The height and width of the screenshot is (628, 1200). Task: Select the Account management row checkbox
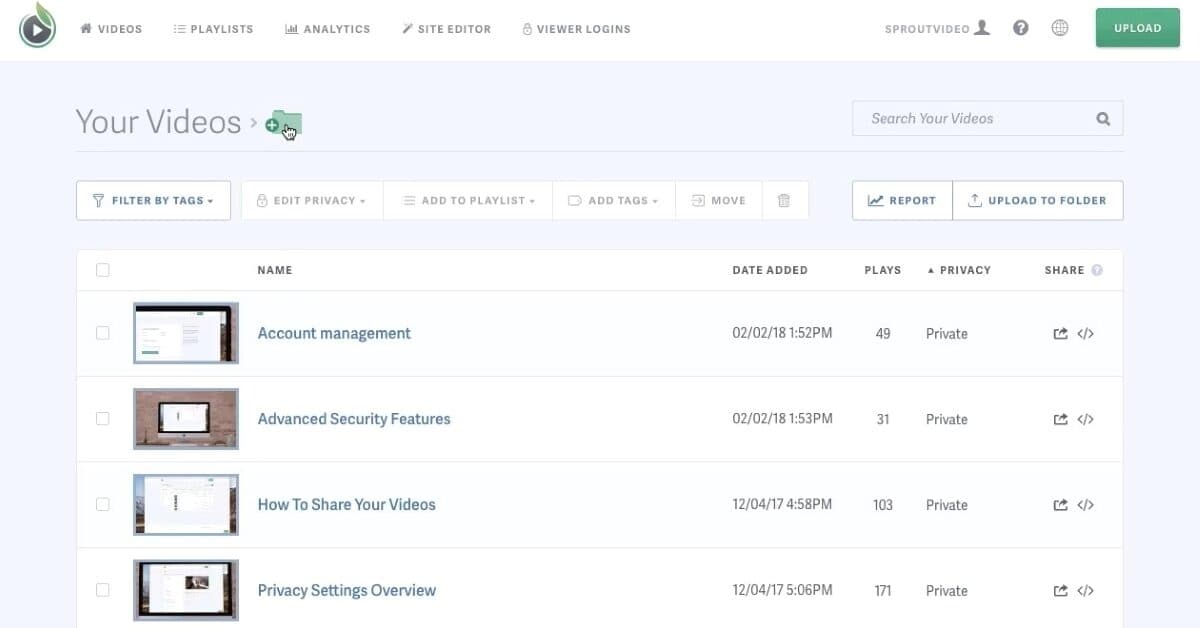point(103,333)
